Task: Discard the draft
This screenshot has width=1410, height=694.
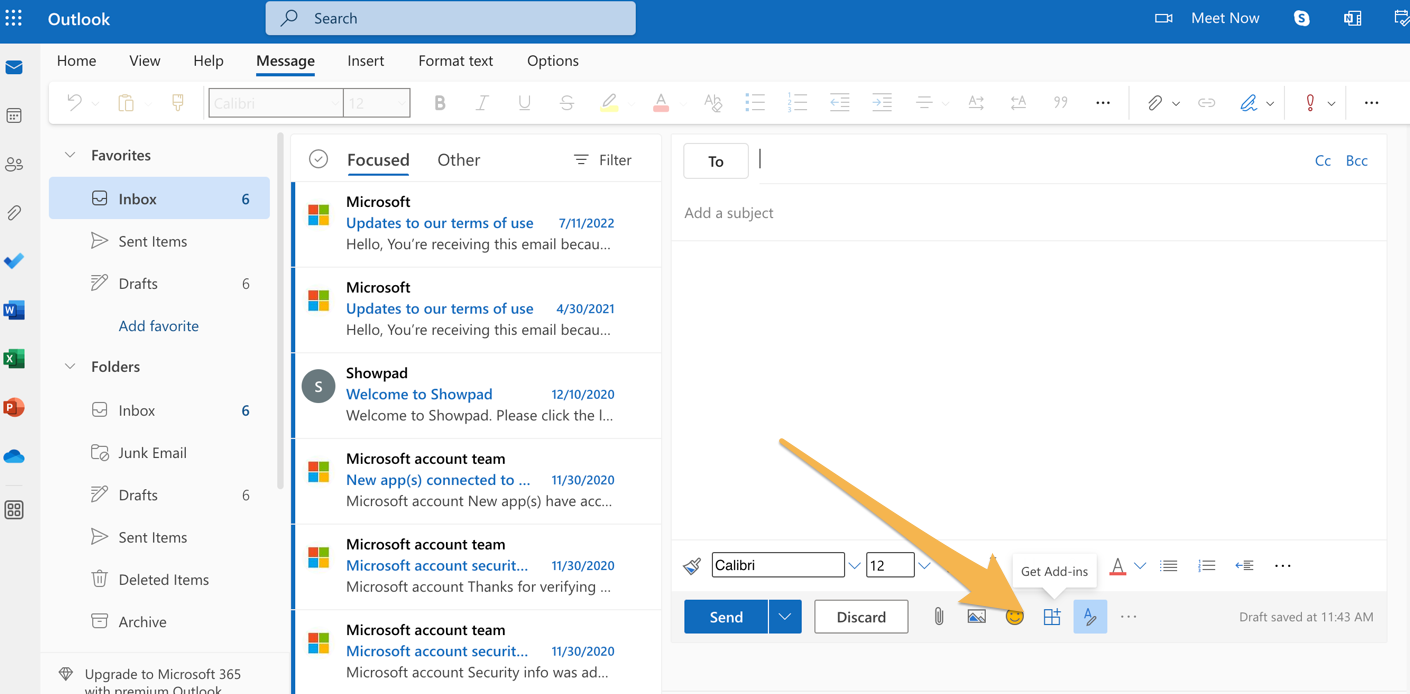Action: 861,617
